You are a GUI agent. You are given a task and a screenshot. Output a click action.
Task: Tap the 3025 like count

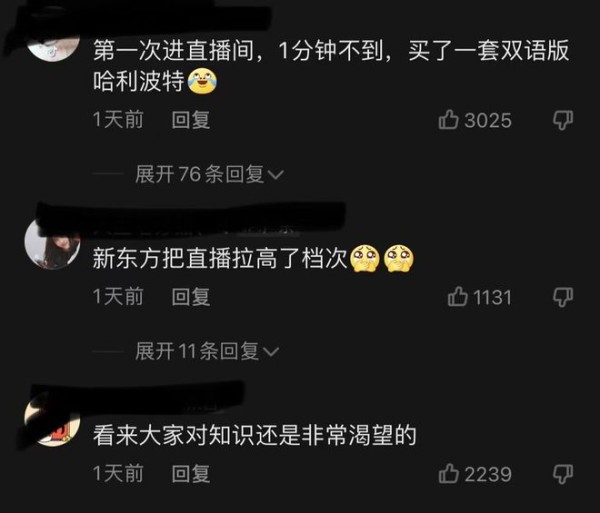pos(488,120)
